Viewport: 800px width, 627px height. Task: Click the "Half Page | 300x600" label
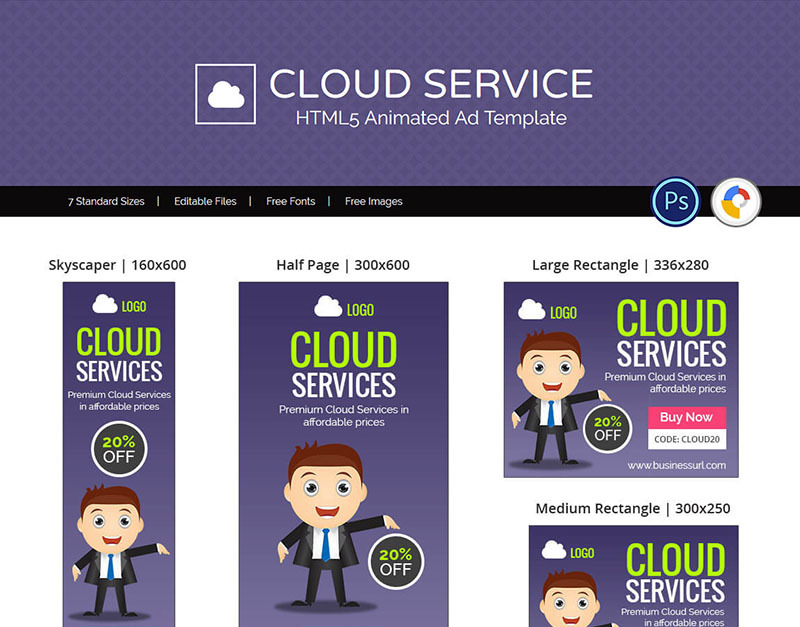tap(343, 265)
